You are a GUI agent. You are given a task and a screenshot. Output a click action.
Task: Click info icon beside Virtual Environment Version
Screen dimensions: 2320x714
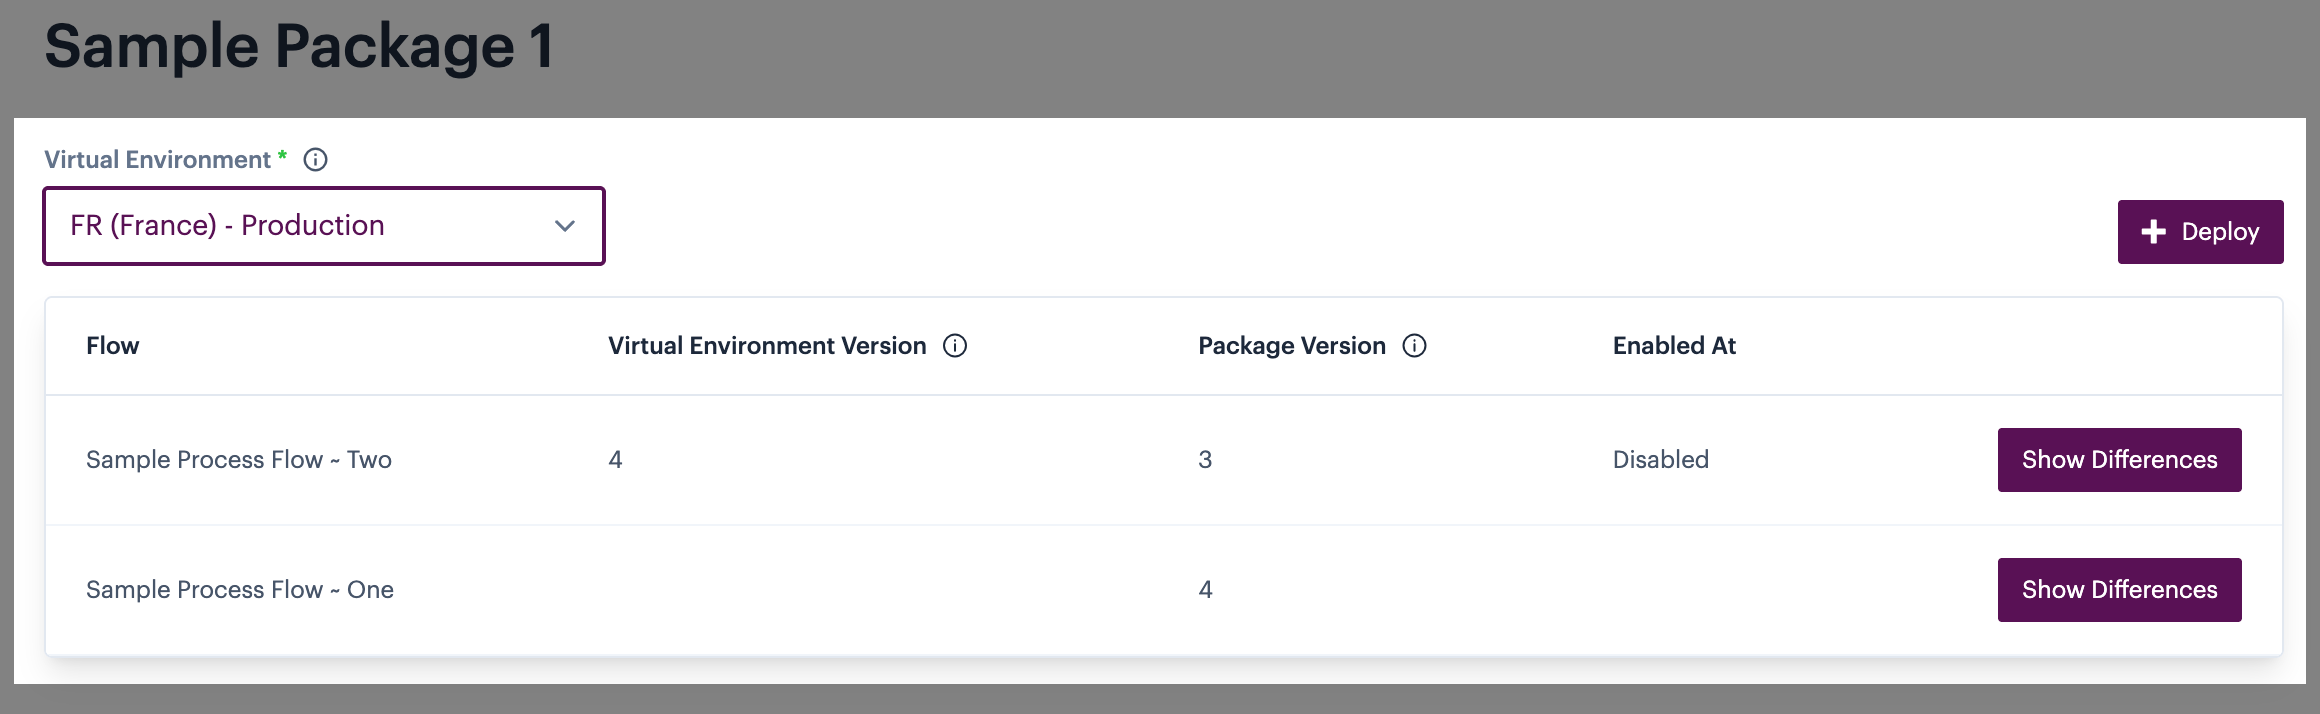pos(955,346)
